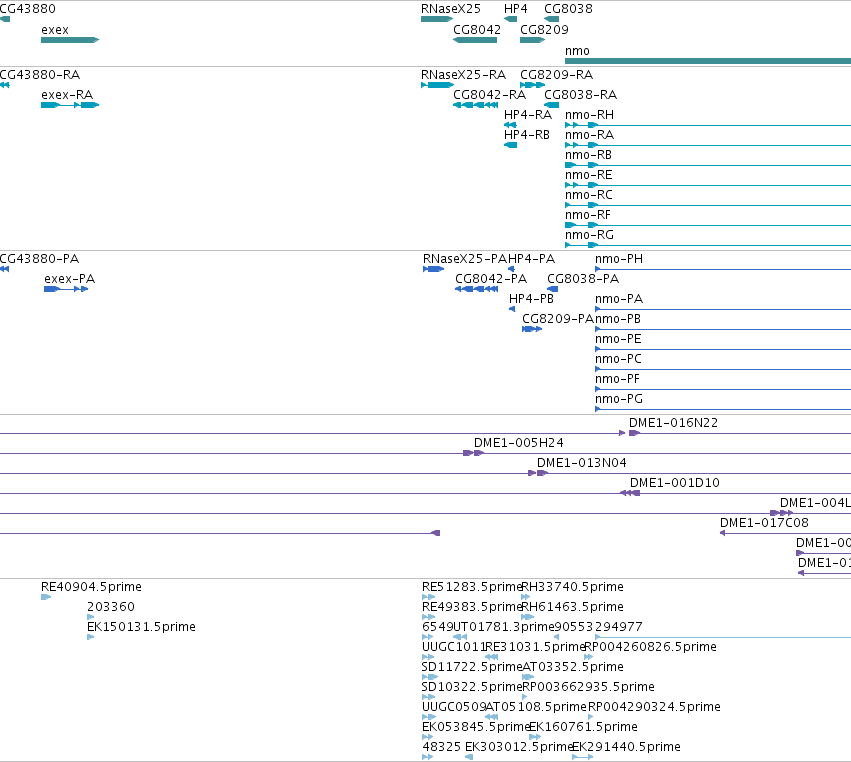Click the CG8038-RA transcript label
The image size is (851, 762).
point(581,94)
